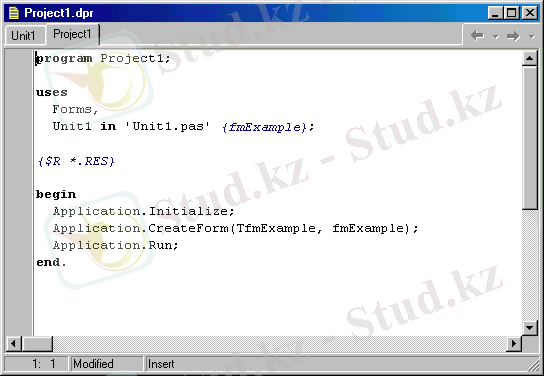
Task: Open the back history dropdown arrow
Action: click(x=496, y=36)
